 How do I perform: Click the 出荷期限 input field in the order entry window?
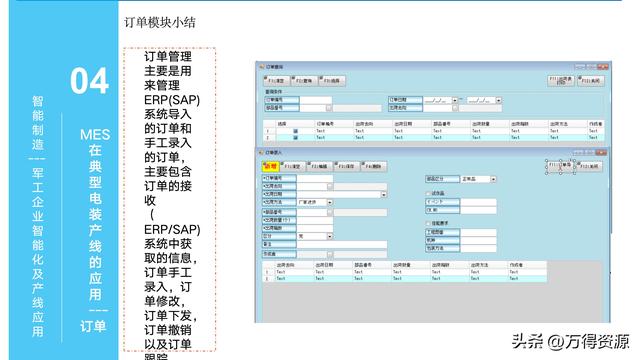(x=315, y=228)
